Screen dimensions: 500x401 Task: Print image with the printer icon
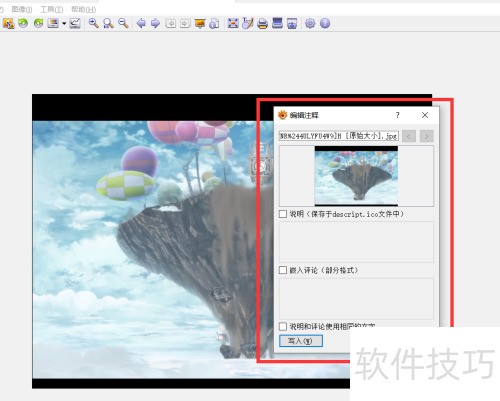coord(263,23)
